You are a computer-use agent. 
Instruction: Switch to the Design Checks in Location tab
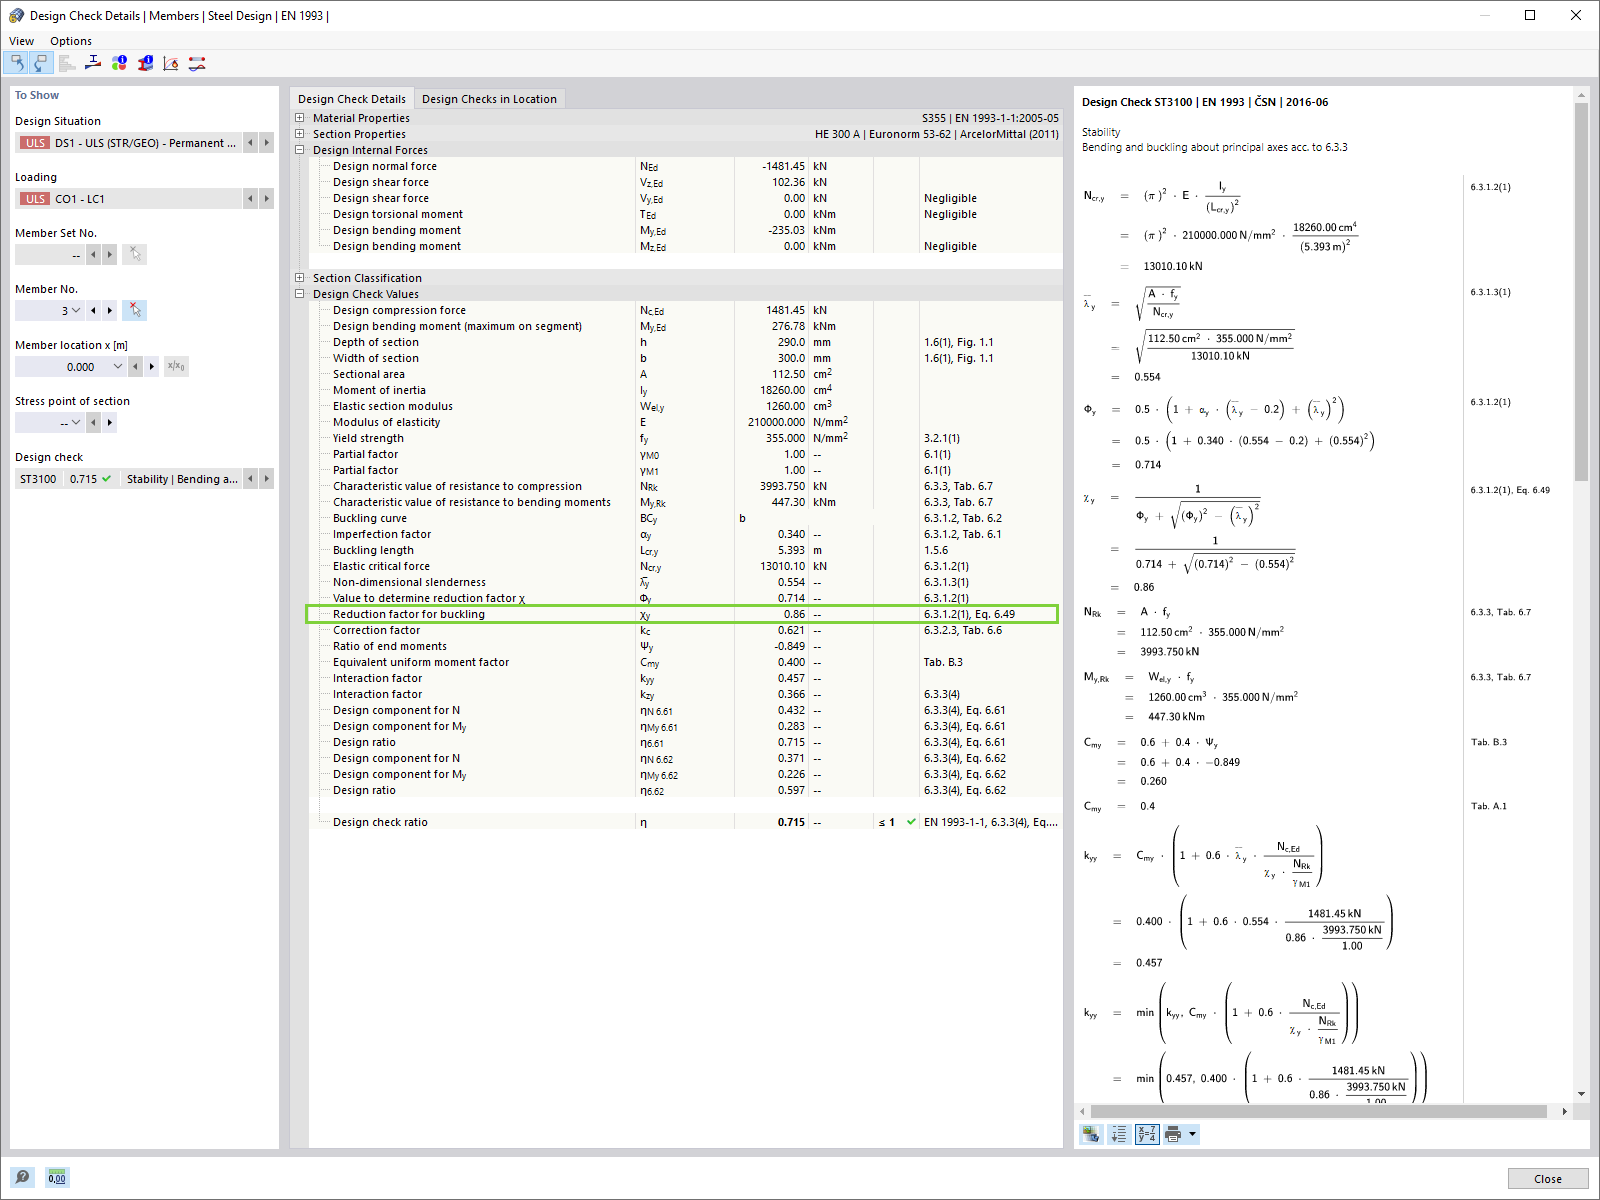tap(489, 98)
